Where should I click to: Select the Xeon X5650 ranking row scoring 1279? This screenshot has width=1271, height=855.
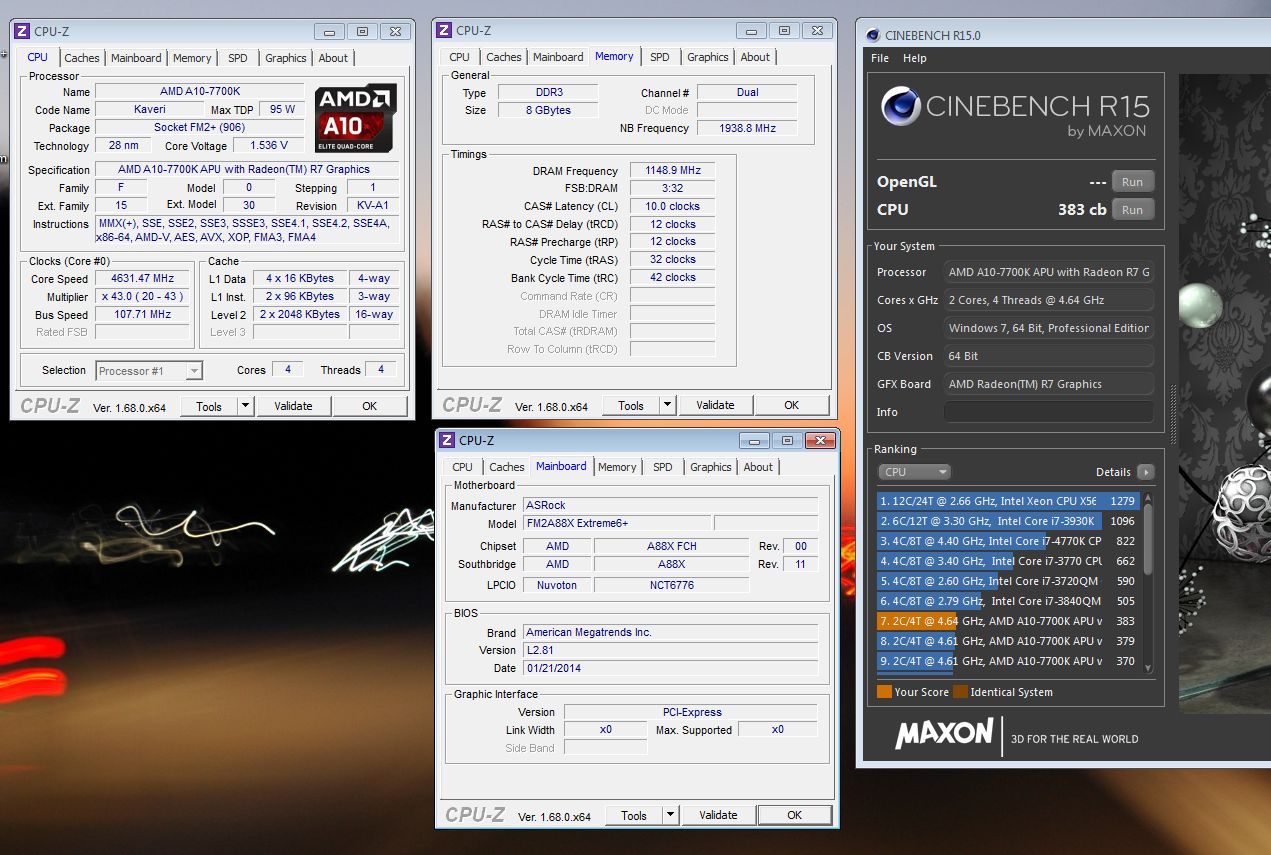point(1008,501)
